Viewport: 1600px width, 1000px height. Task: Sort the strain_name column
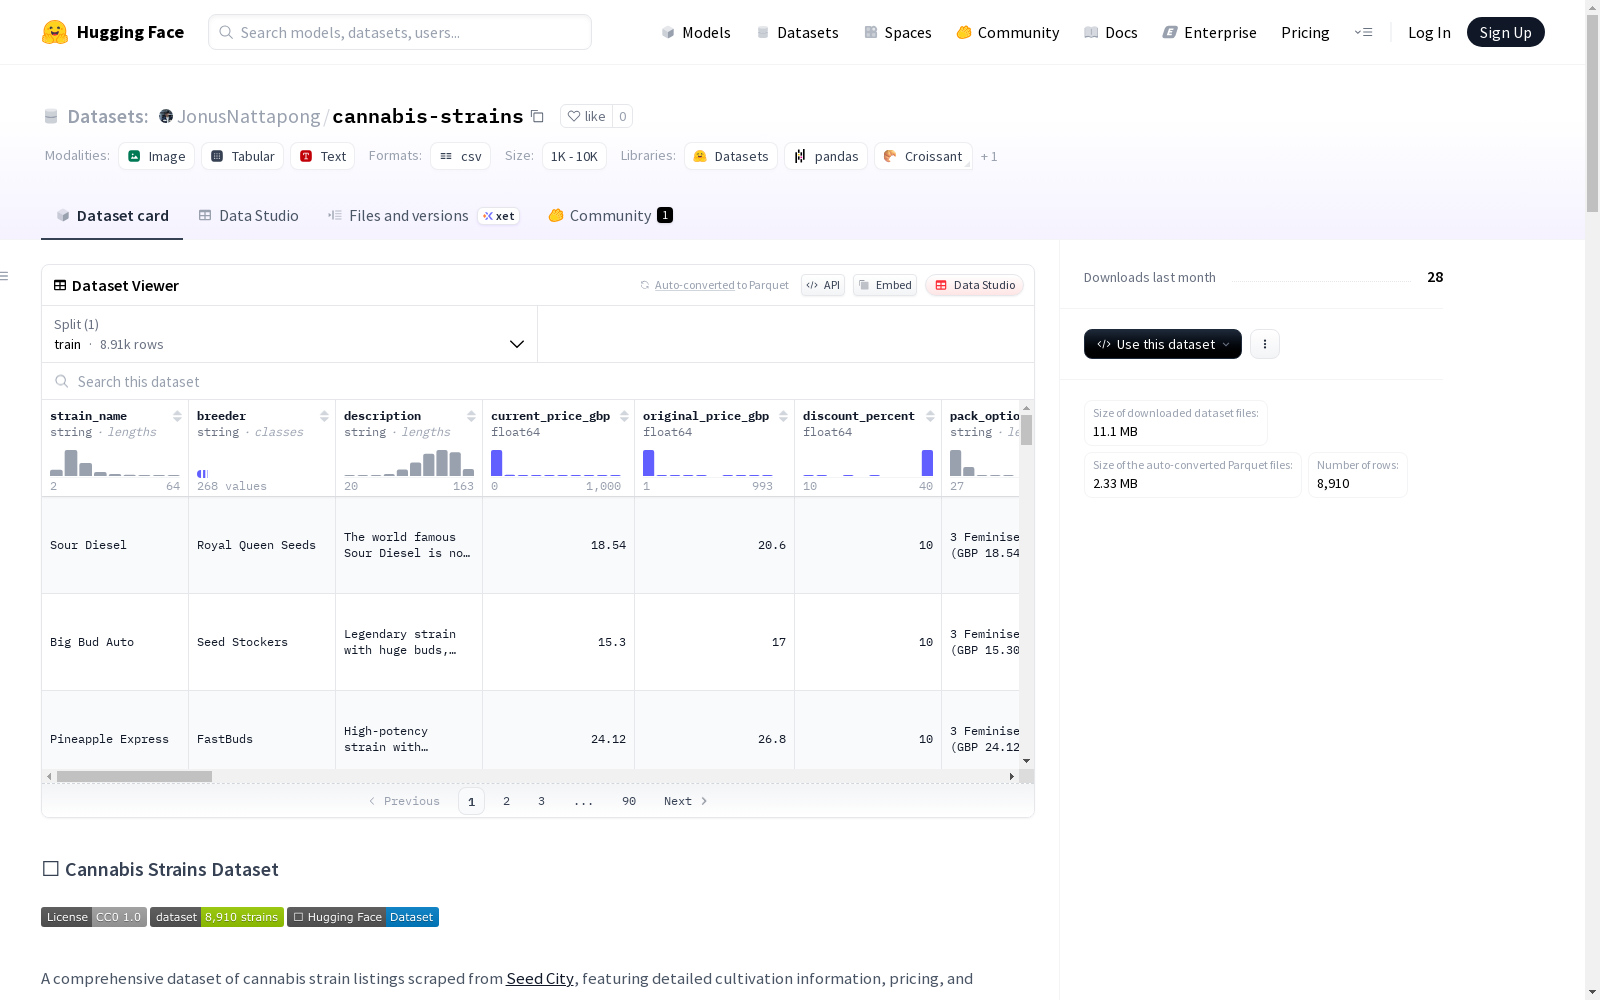click(x=177, y=416)
